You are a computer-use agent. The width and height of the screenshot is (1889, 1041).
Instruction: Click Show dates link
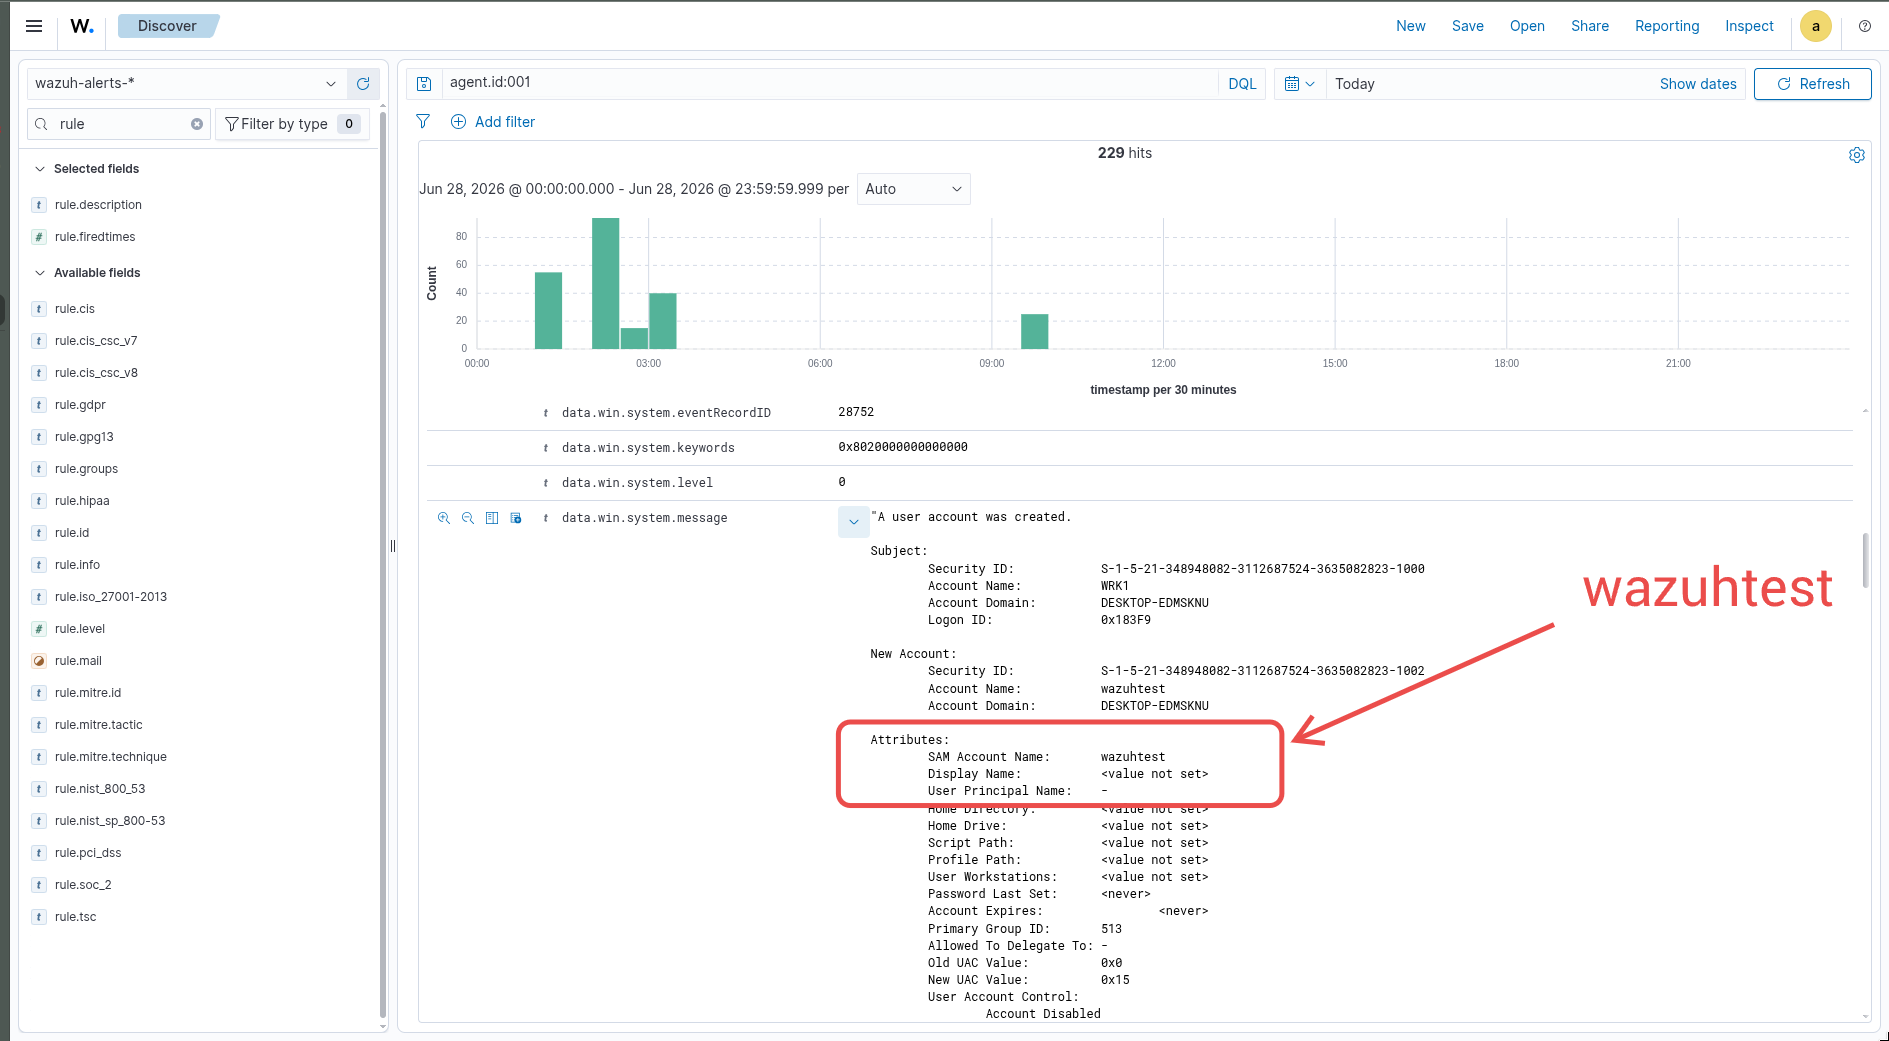pos(1698,84)
